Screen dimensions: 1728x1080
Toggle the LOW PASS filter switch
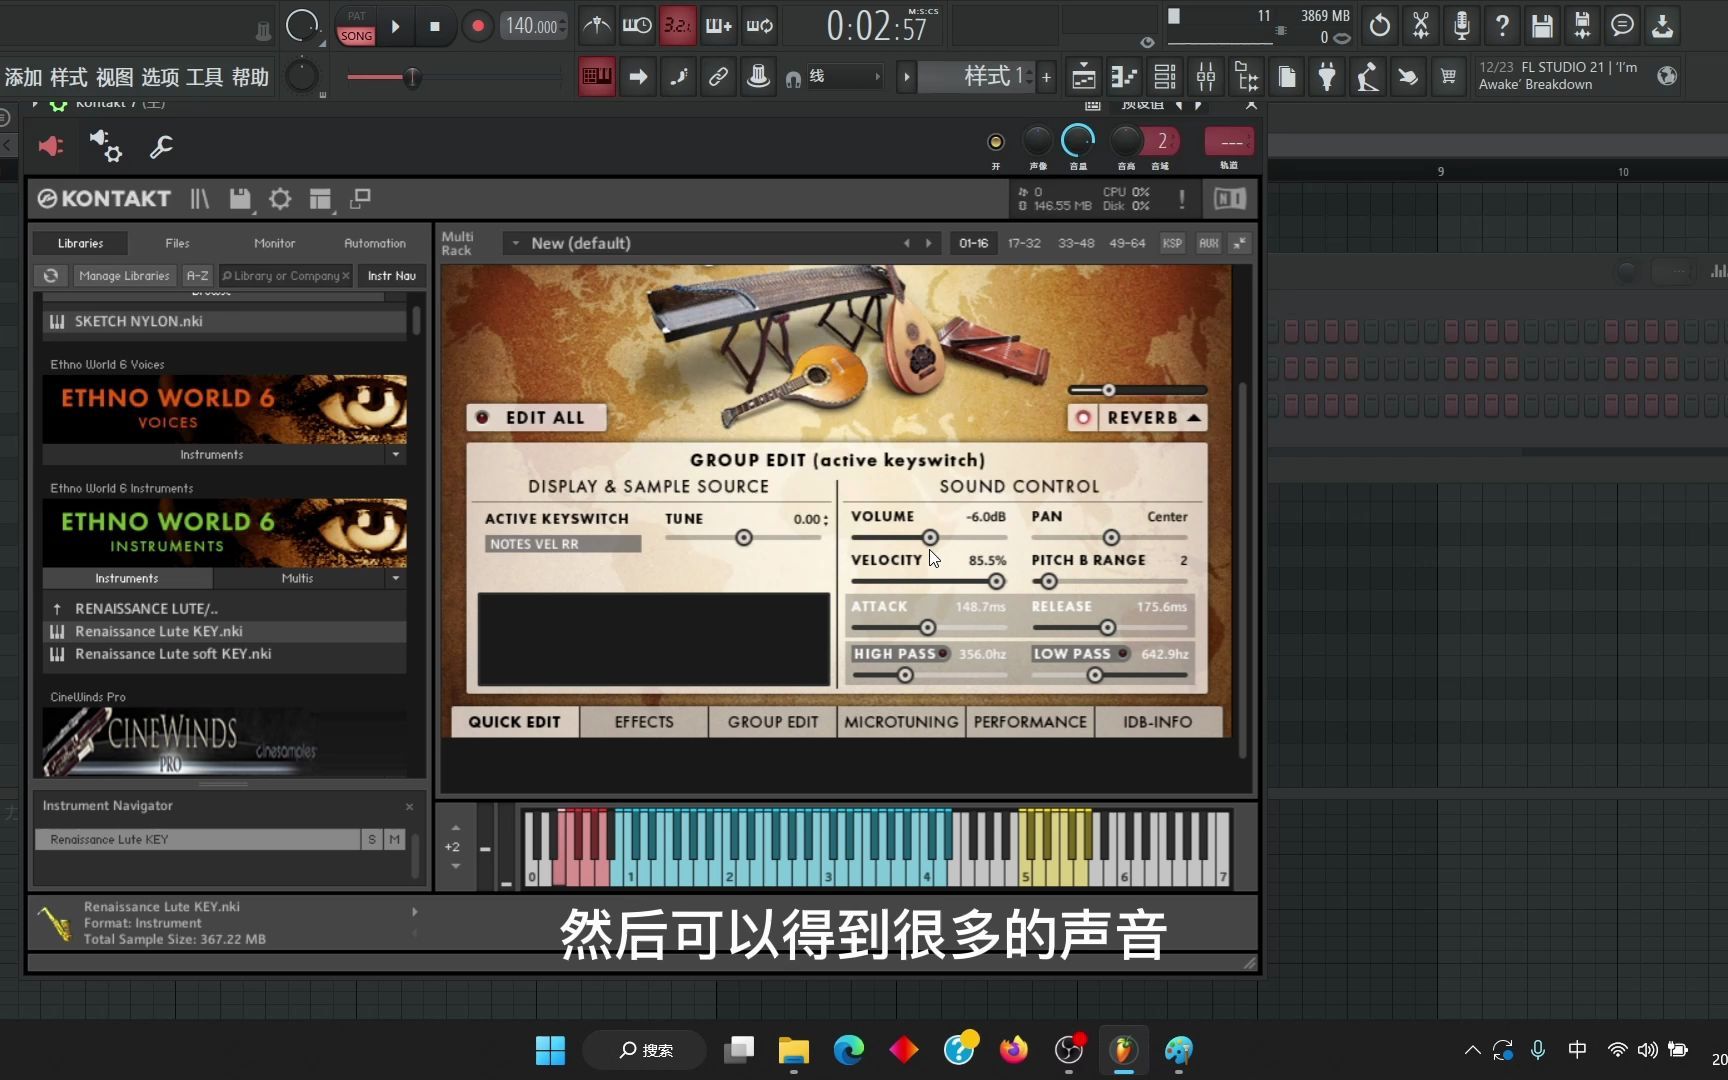1123,654
